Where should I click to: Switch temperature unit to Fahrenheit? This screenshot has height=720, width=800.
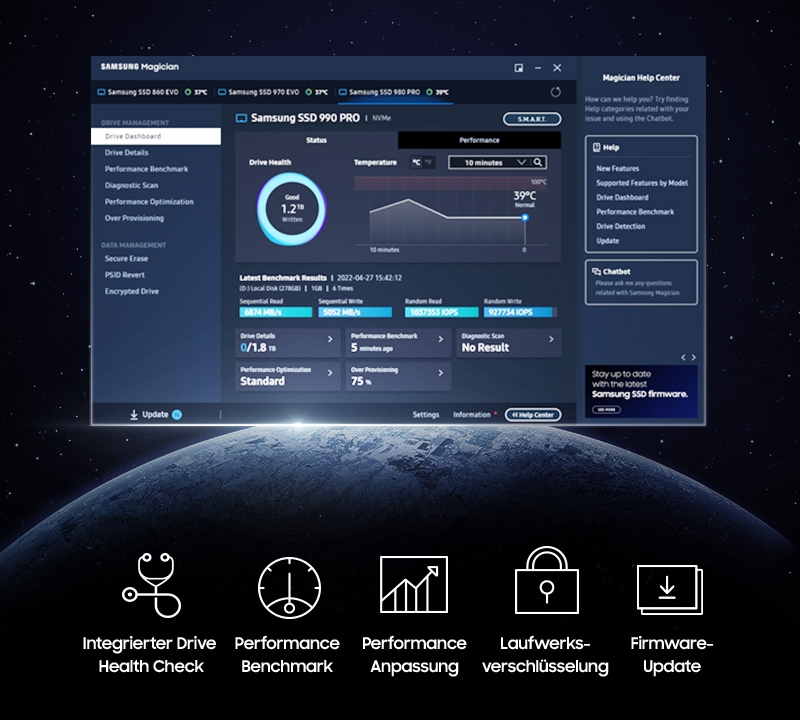429,162
